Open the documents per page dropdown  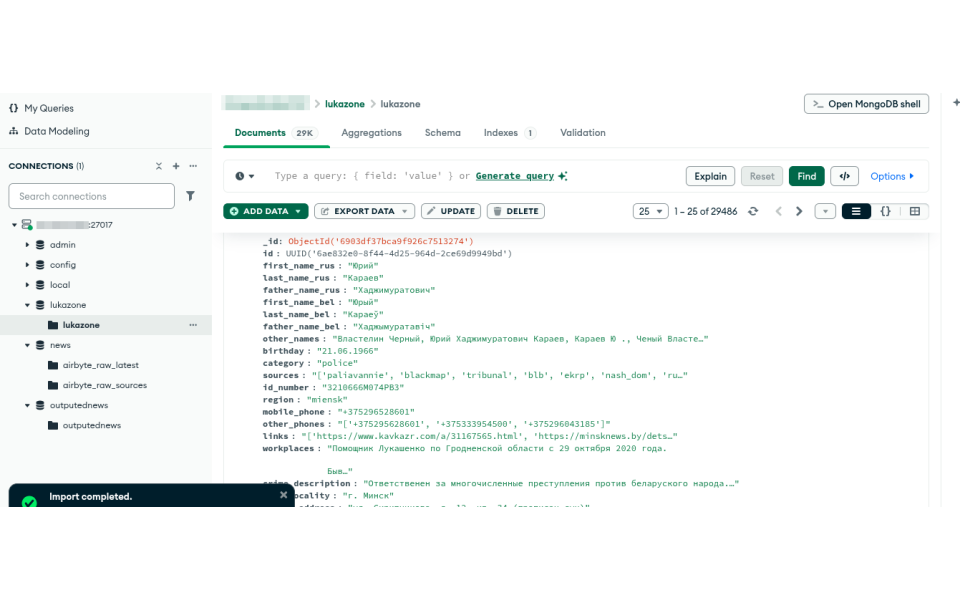coord(651,211)
